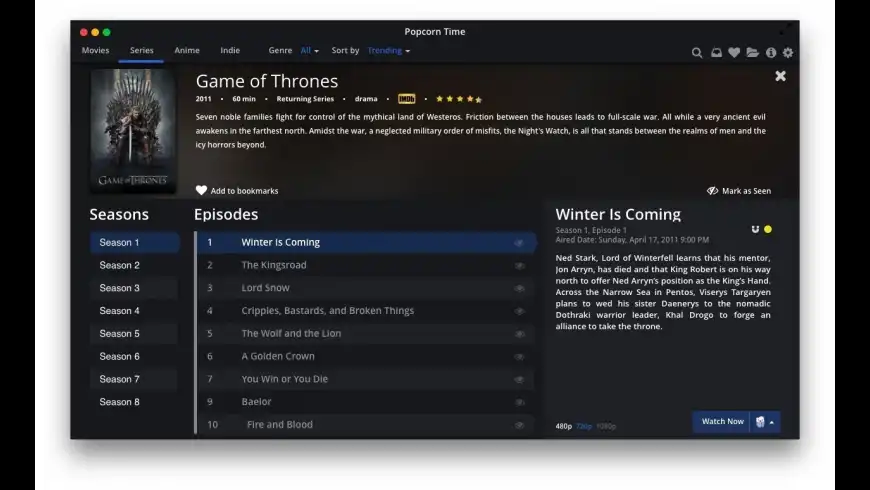The height and width of the screenshot is (490, 870).
Task: Click the Returning Series status text
Action: pos(305,99)
